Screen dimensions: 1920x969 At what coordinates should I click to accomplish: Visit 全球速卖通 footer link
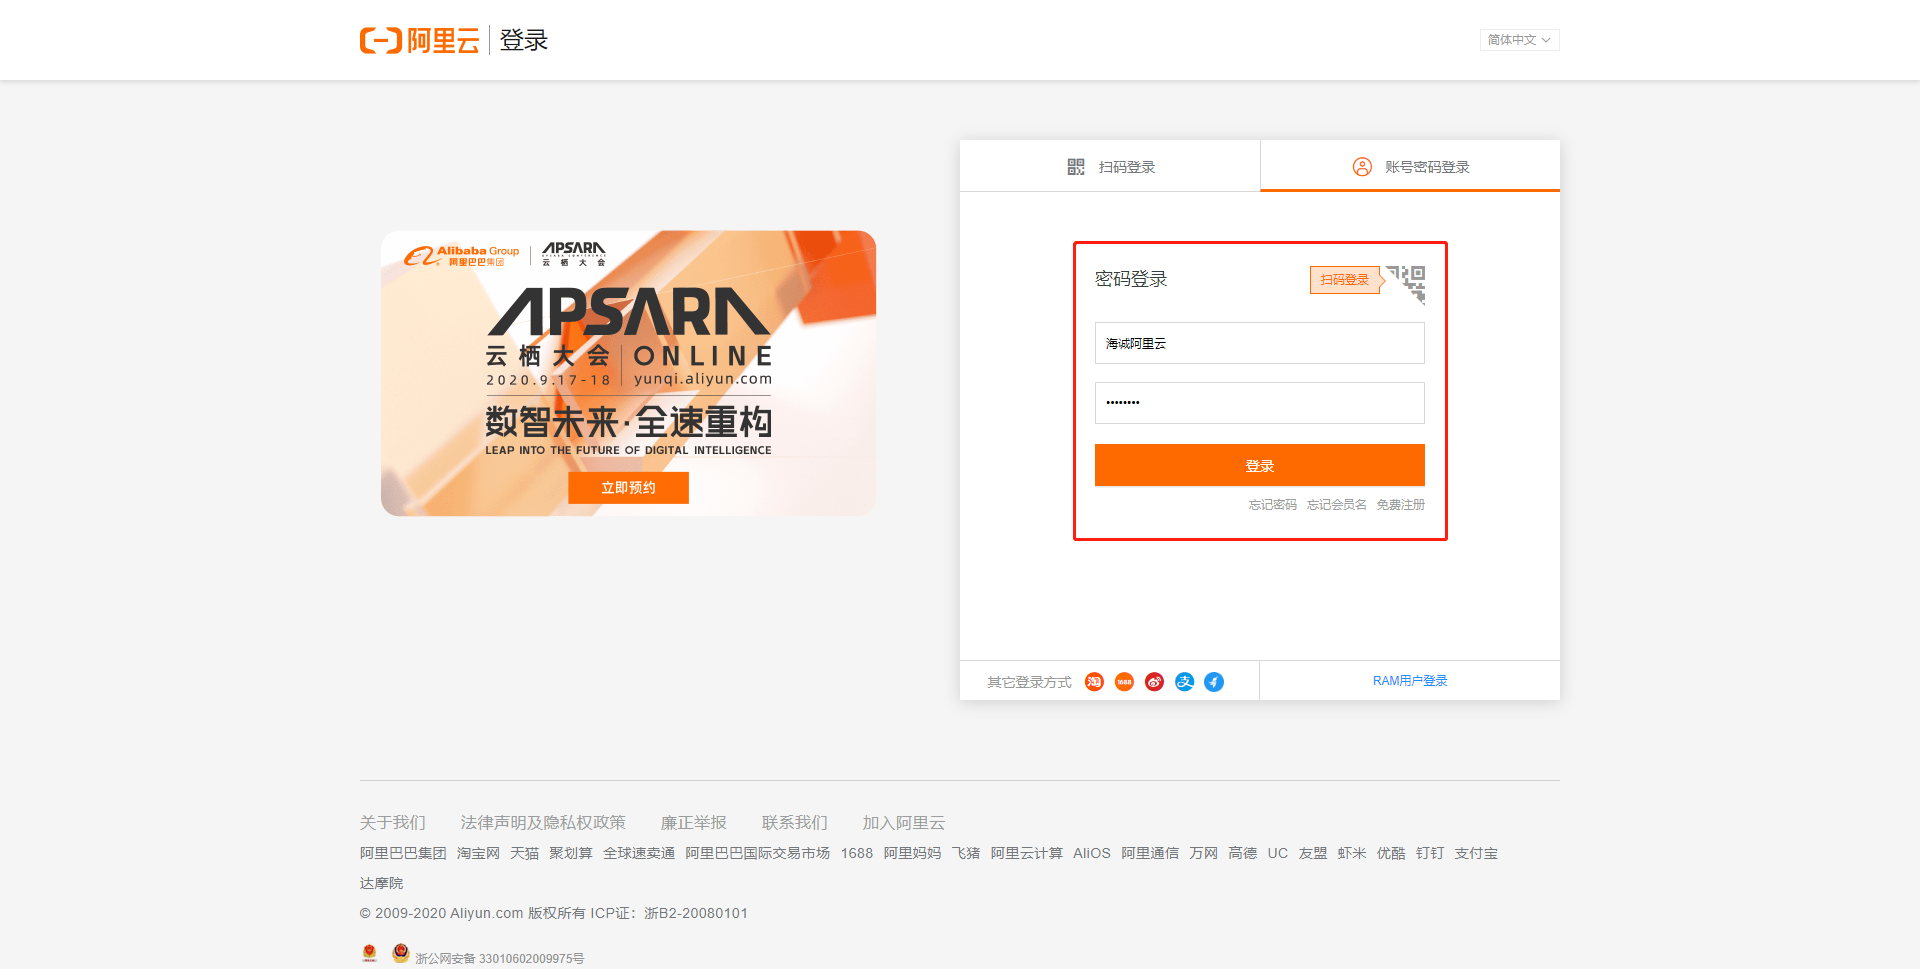pyautogui.click(x=638, y=853)
